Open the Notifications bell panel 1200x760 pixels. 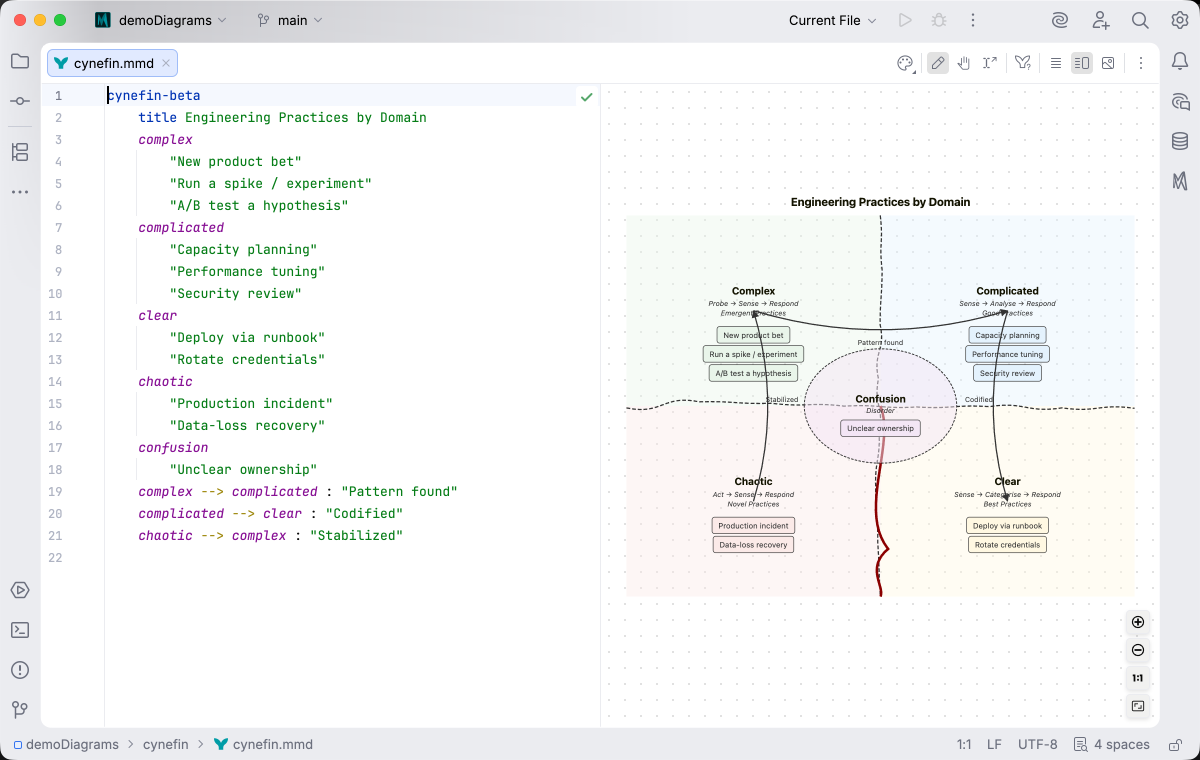1180,61
